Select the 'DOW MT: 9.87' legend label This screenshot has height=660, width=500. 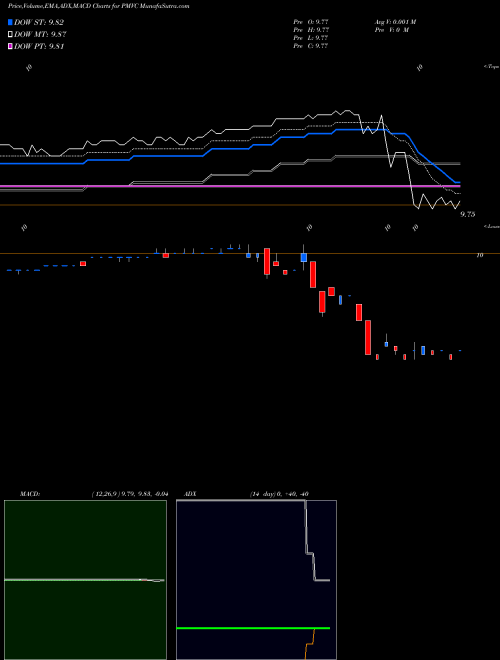click(40, 35)
